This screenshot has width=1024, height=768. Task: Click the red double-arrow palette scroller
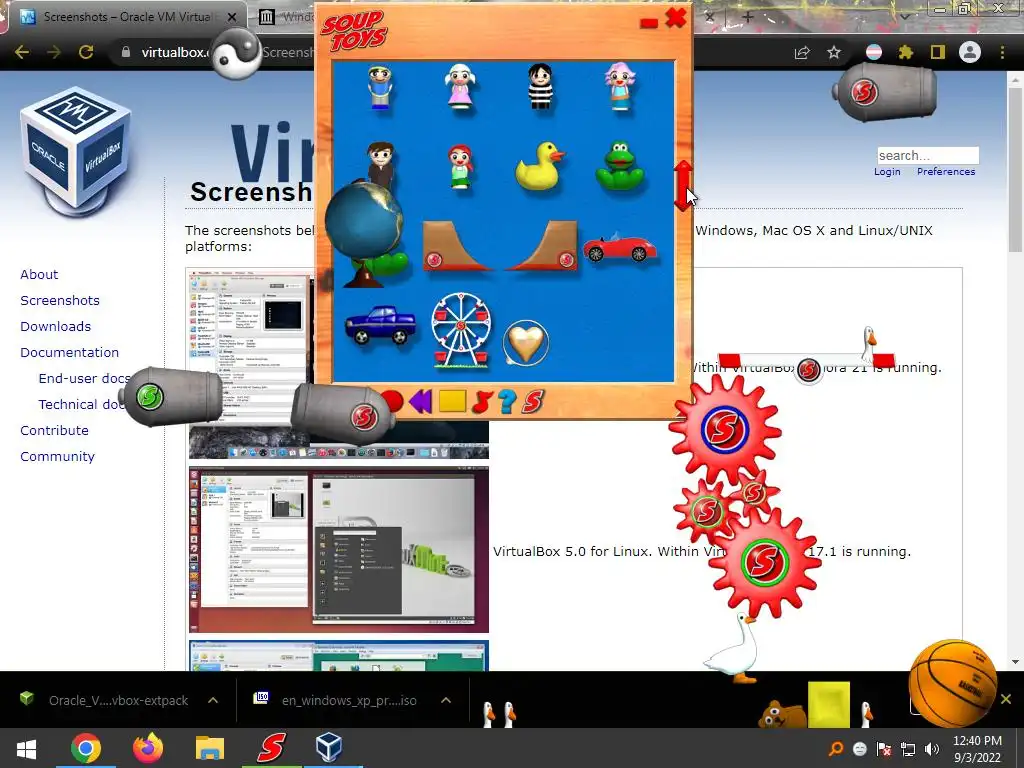(x=683, y=186)
